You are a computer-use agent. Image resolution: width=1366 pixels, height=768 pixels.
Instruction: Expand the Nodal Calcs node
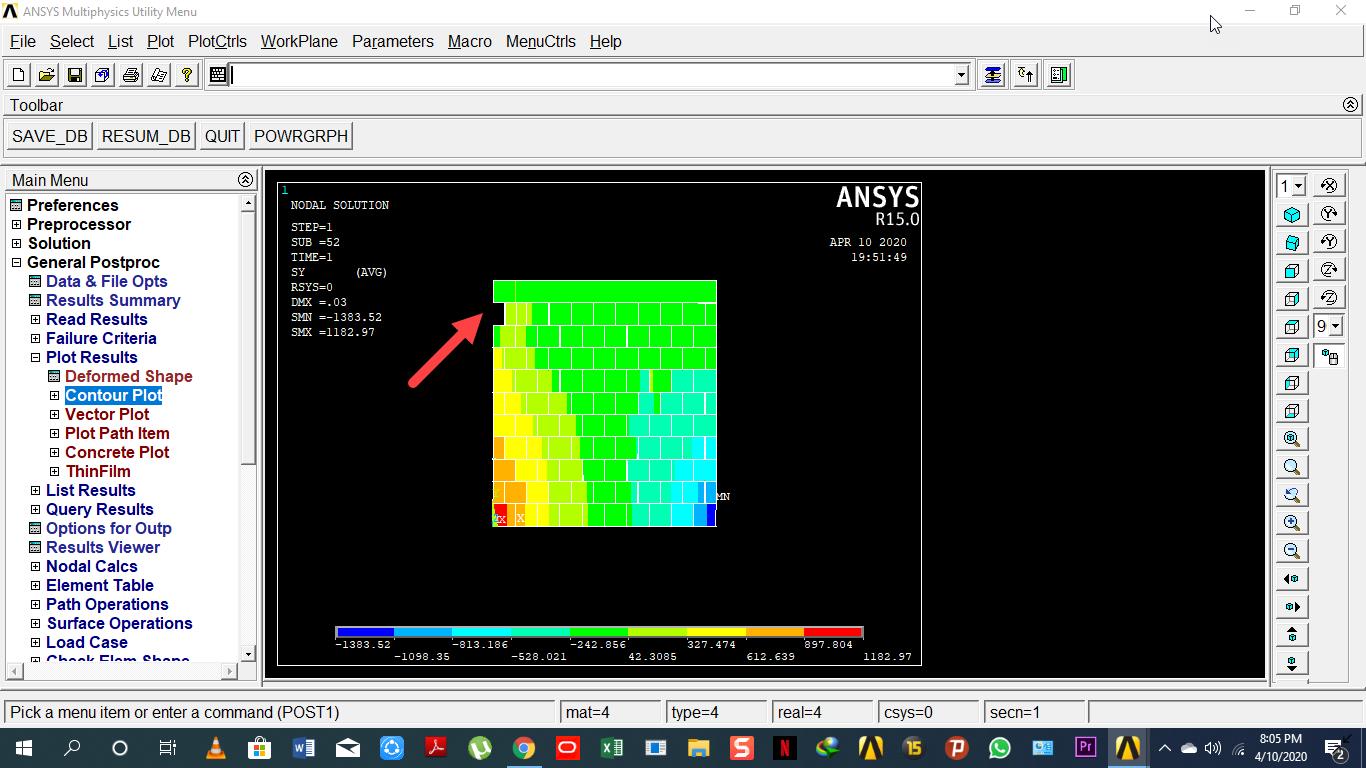coord(35,566)
